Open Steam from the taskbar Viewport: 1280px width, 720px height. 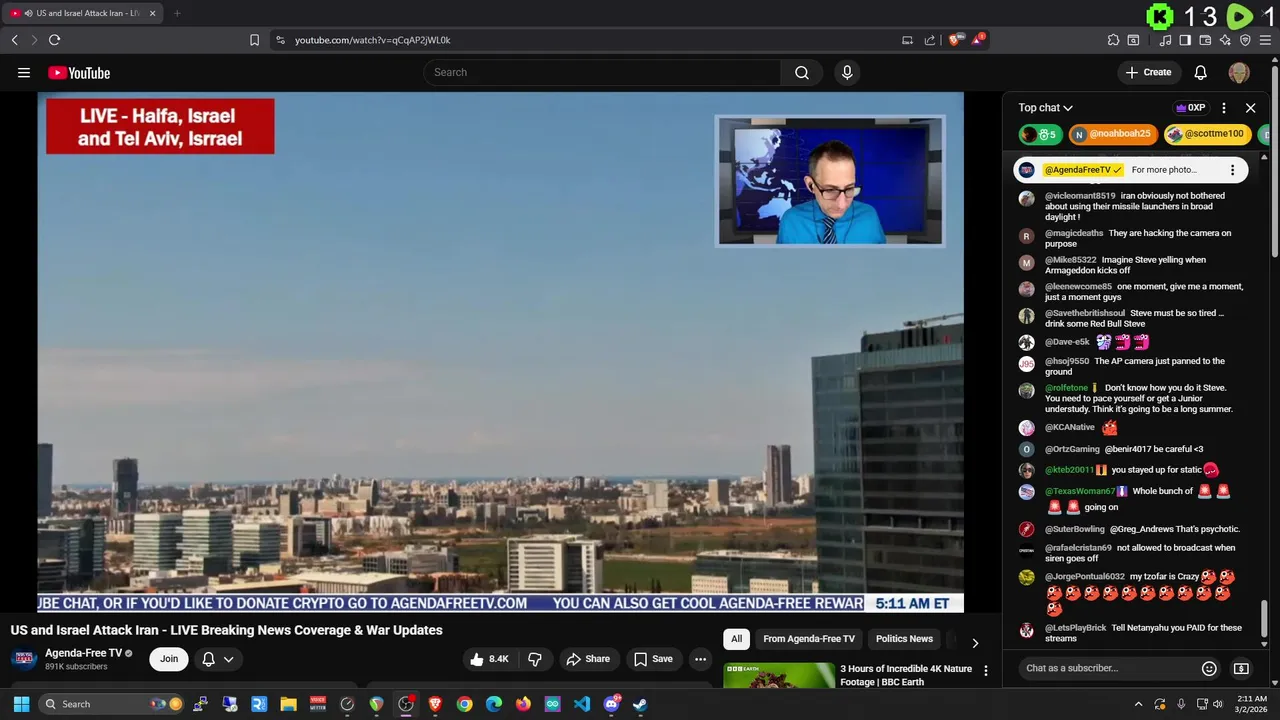[640, 704]
